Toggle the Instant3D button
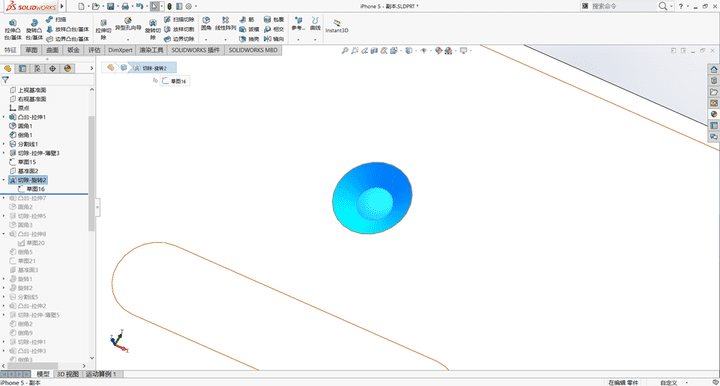This screenshot has height=386, width=720. click(337, 26)
